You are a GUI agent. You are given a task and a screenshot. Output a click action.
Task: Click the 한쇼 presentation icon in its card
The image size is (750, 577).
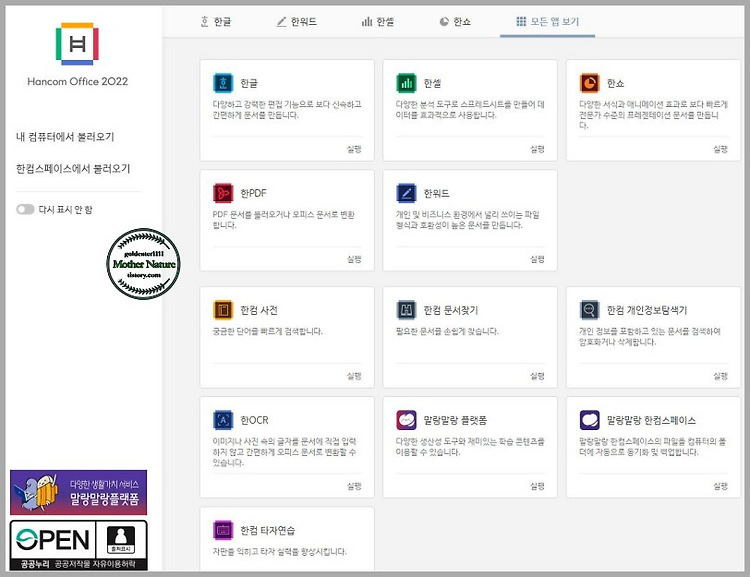pyautogui.click(x=589, y=83)
